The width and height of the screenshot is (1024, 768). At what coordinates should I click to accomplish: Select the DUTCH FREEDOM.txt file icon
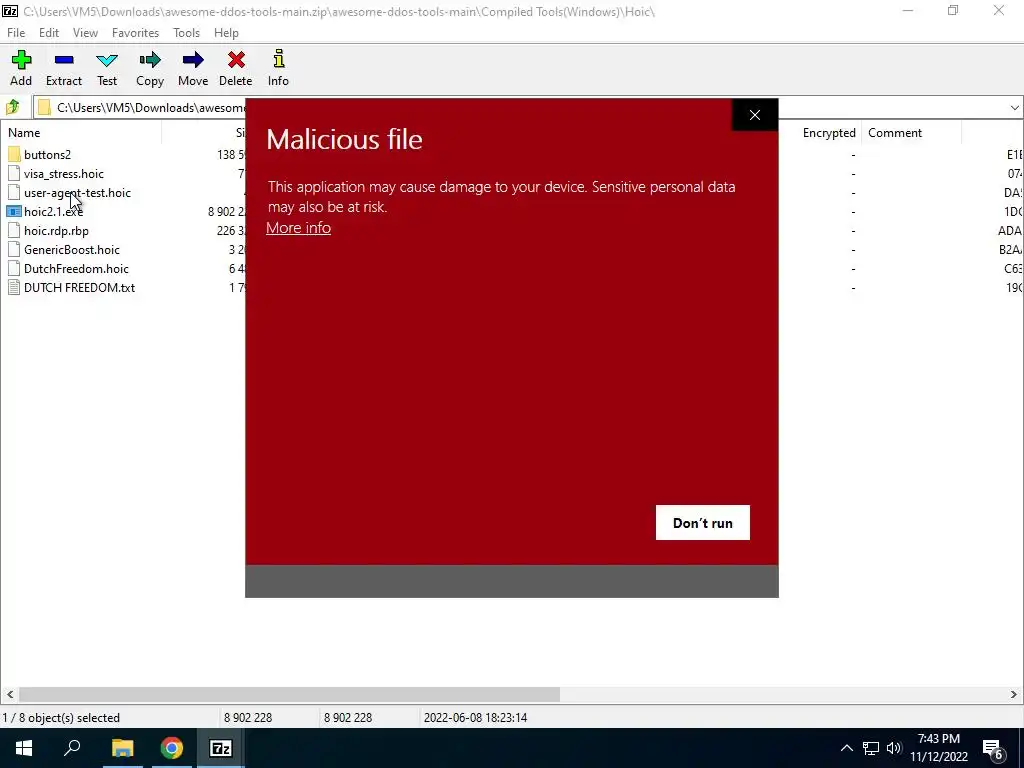[14, 287]
